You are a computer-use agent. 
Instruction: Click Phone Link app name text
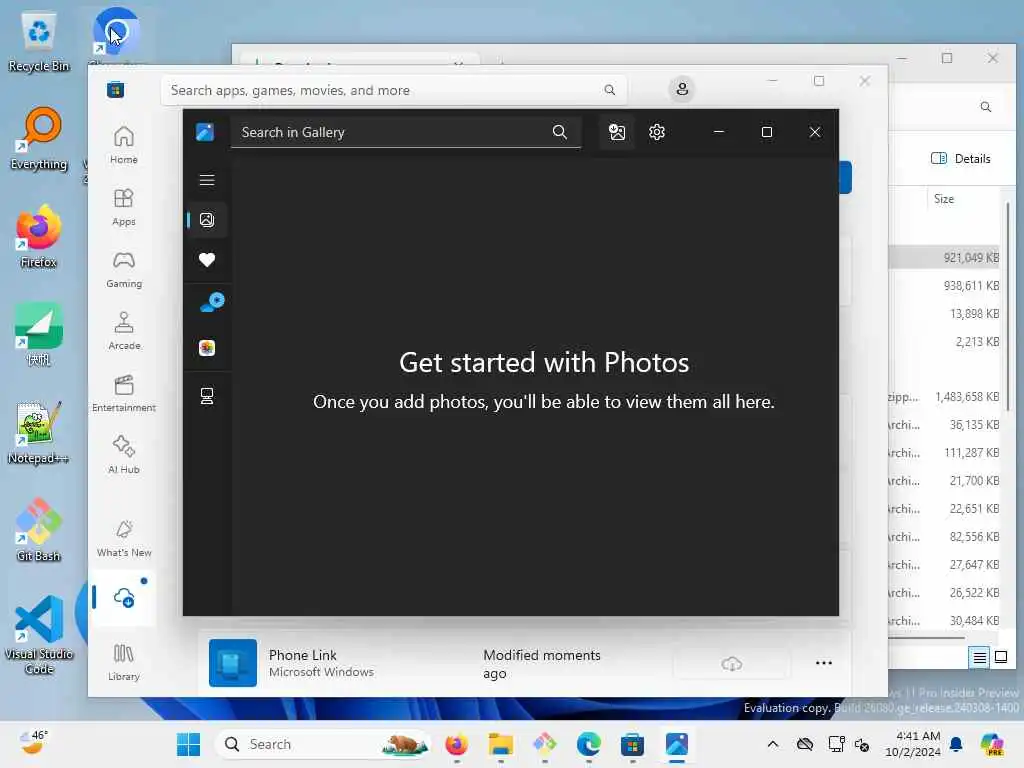click(x=302, y=655)
